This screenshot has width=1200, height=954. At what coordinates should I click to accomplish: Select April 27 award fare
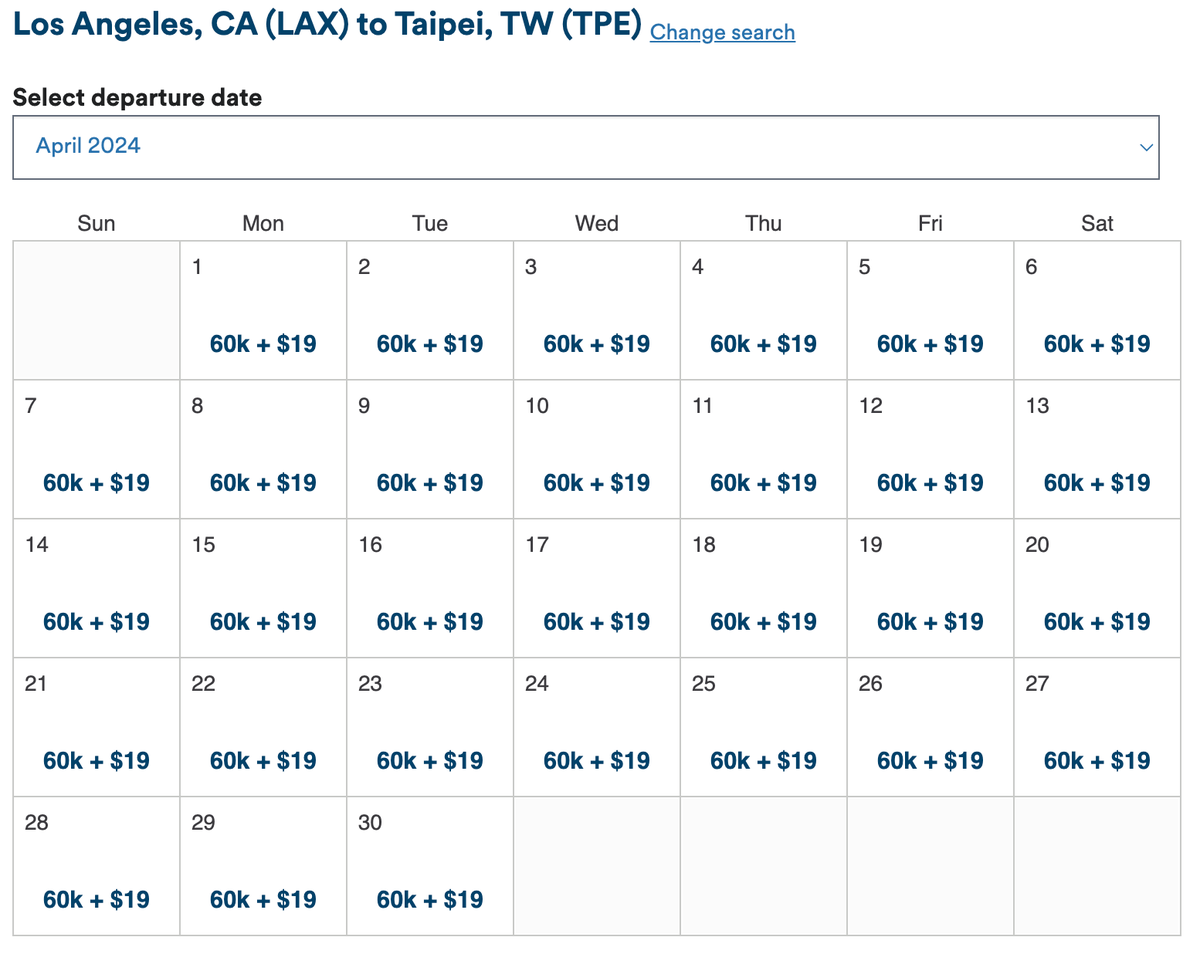pyautogui.click(x=1097, y=761)
